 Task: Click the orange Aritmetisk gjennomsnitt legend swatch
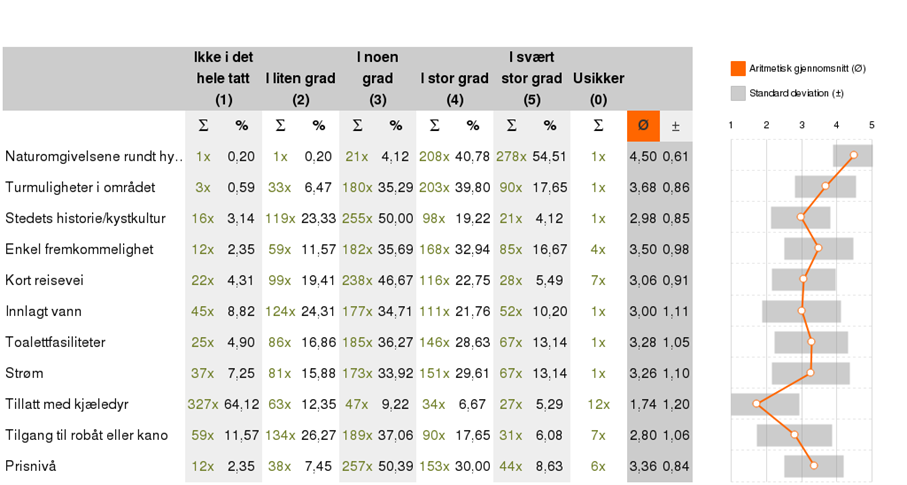click(x=738, y=68)
